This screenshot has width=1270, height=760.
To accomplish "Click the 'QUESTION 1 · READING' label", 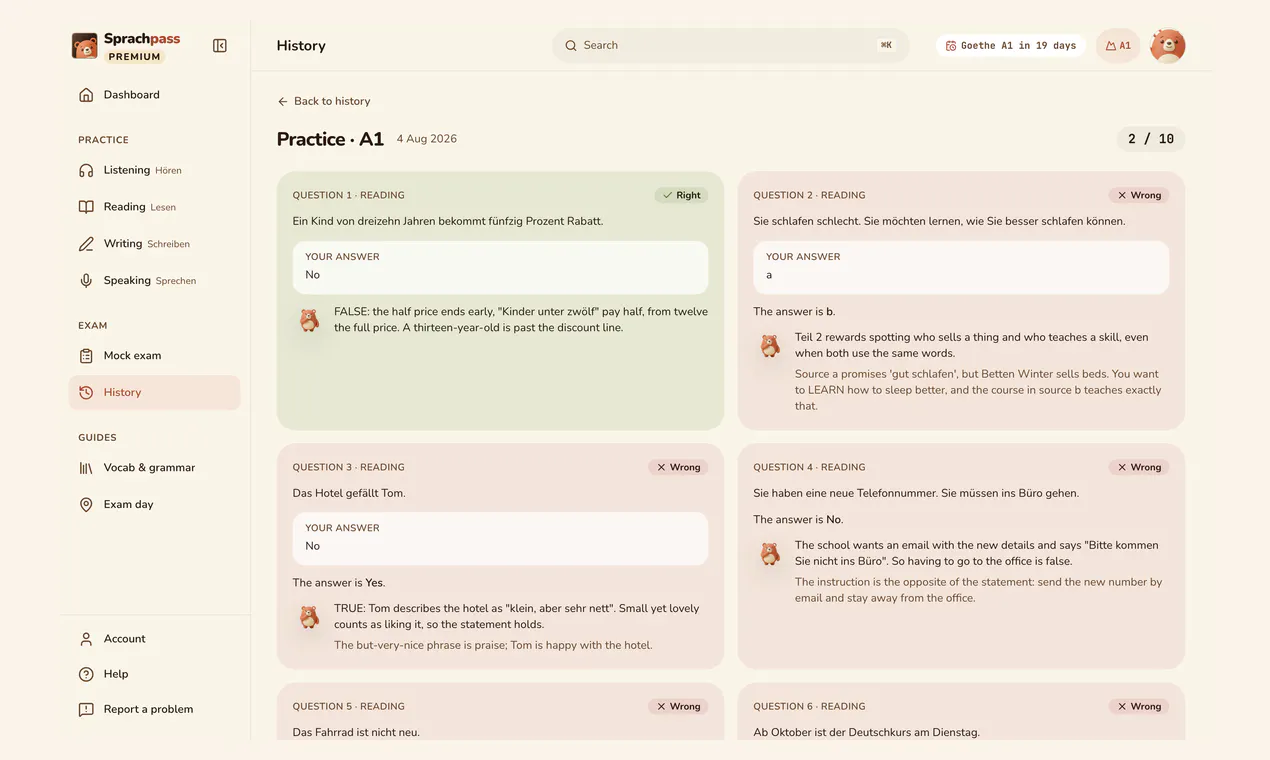I will click(x=349, y=196).
